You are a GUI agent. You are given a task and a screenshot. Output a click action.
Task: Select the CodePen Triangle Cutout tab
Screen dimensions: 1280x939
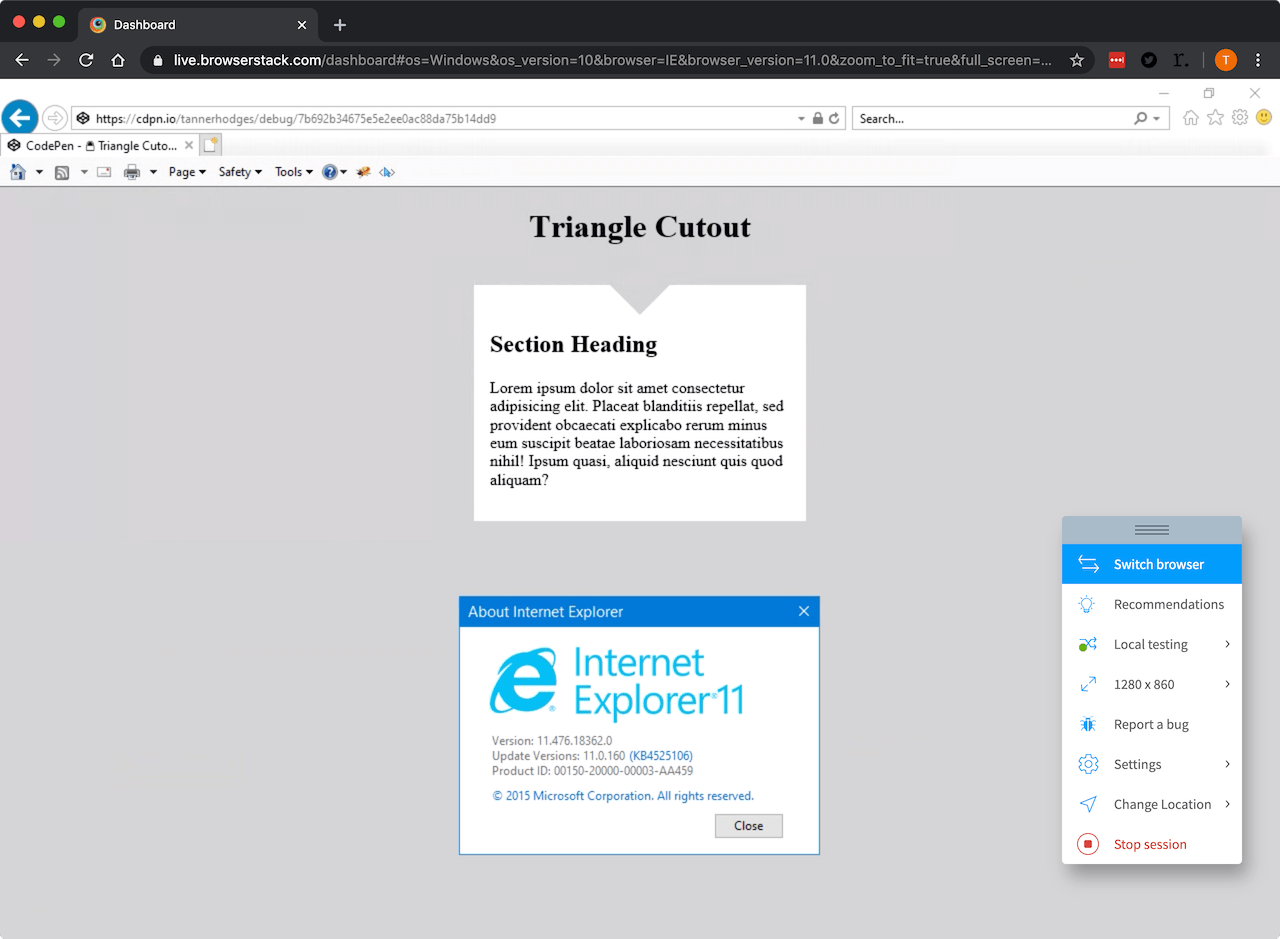point(100,146)
